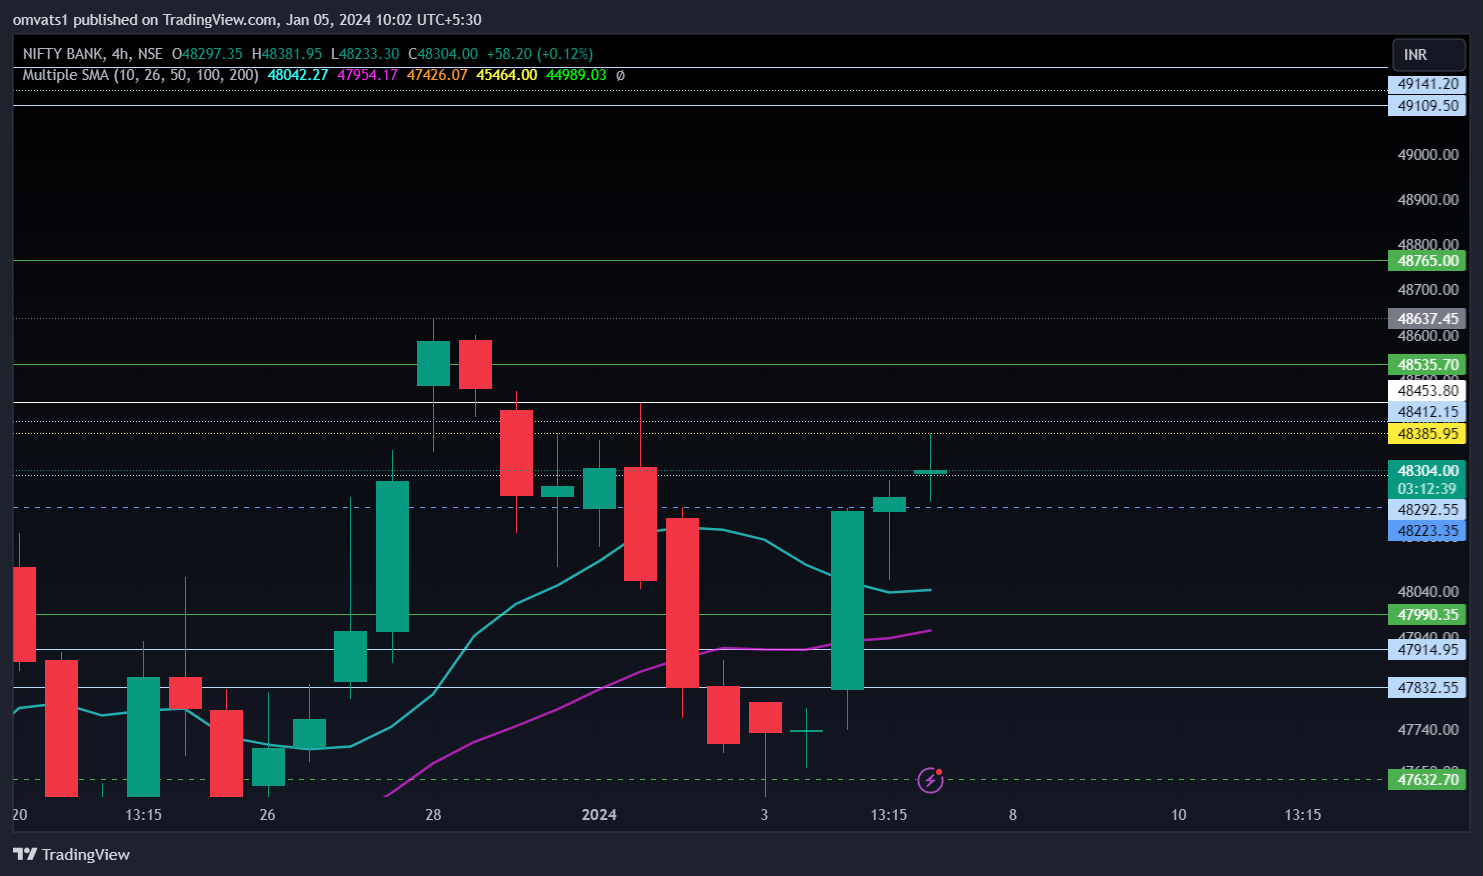This screenshot has height=876, width=1483.
Task: Select the blue 48223.35 price label
Action: (x=1427, y=531)
